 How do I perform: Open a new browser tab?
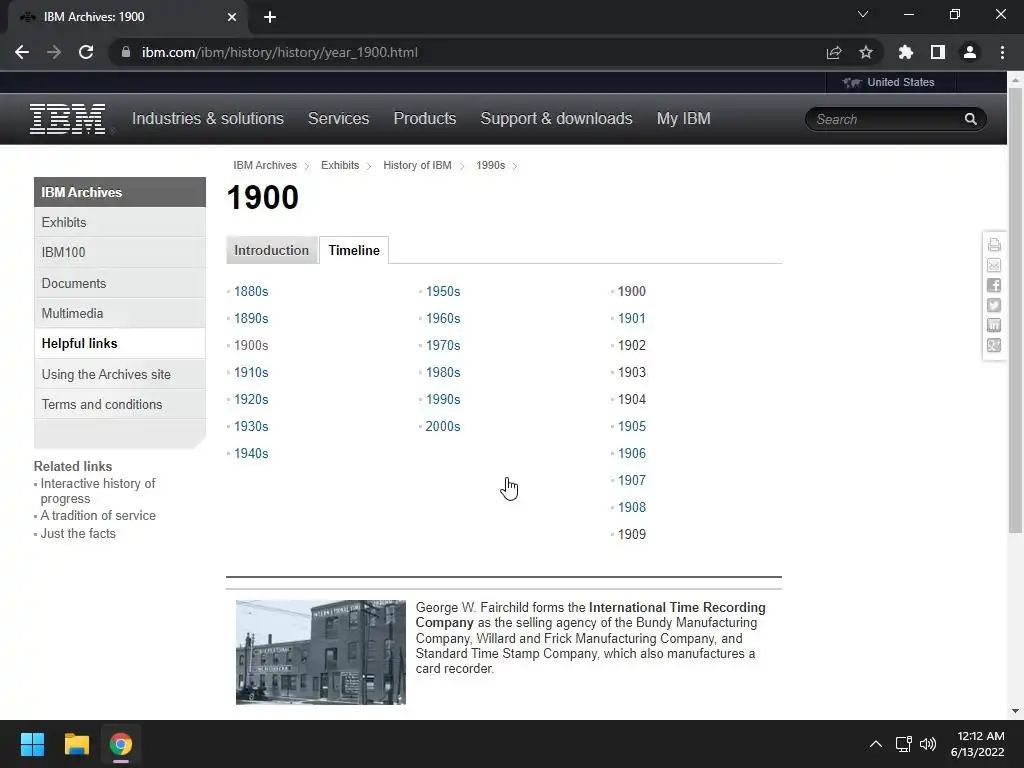pyautogui.click(x=270, y=17)
